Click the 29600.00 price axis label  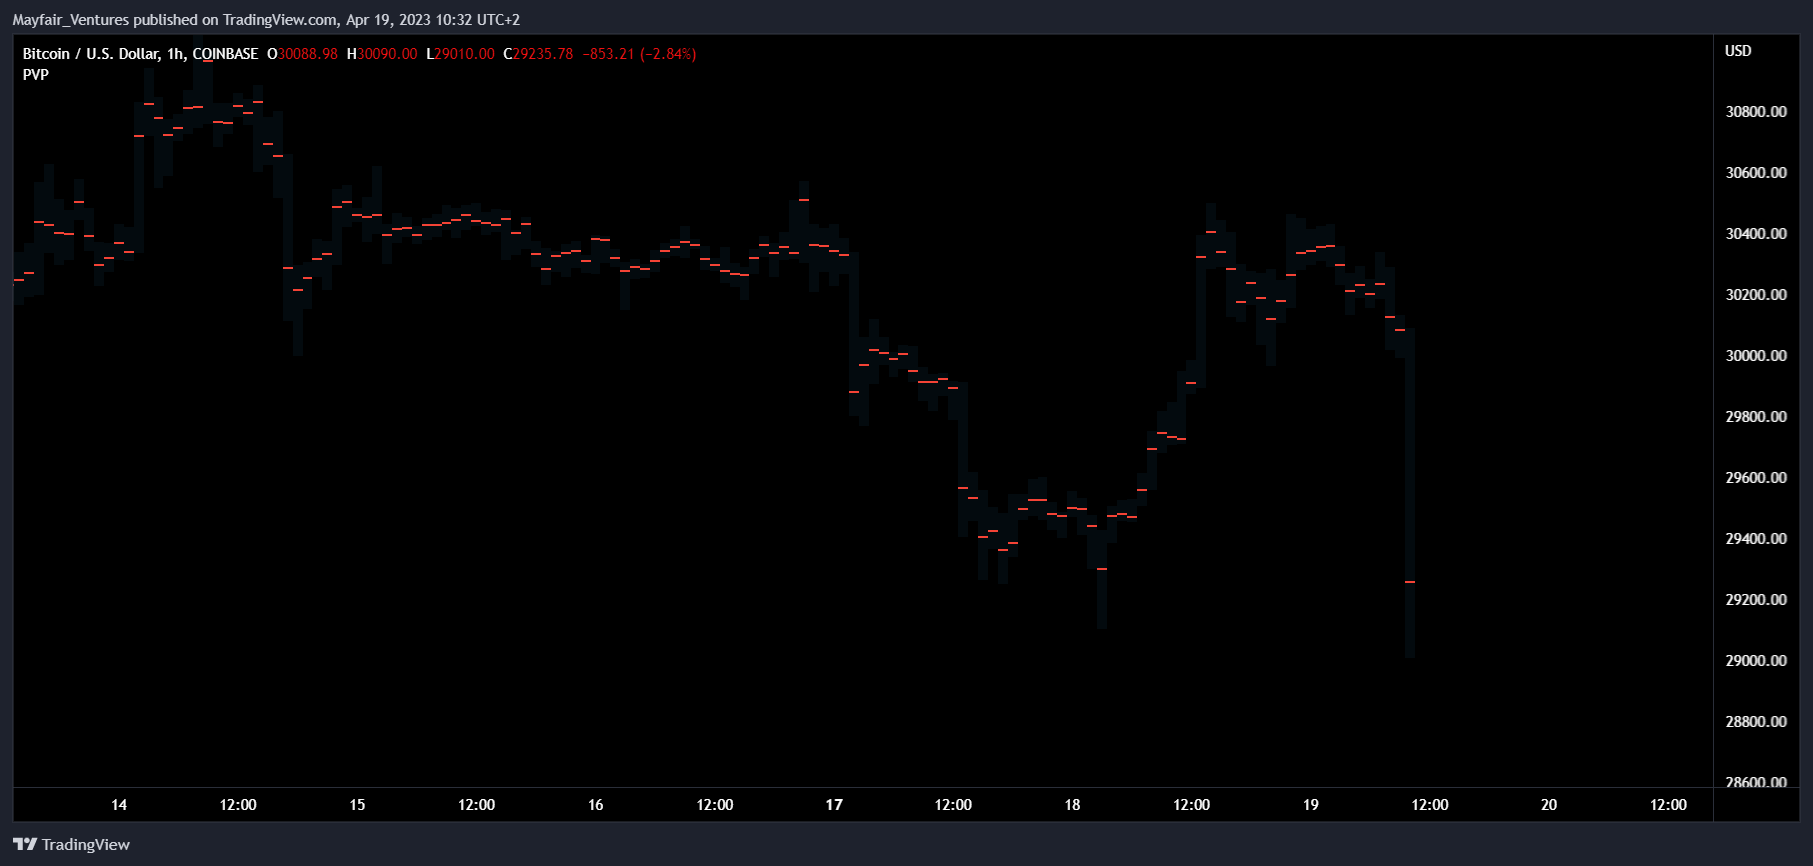[x=1756, y=478]
